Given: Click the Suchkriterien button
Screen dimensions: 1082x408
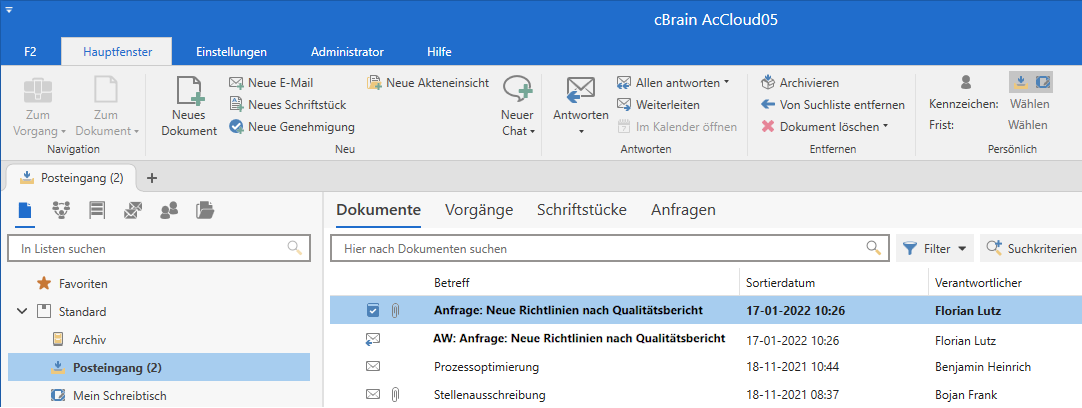Looking at the screenshot, I should (x=1031, y=248).
